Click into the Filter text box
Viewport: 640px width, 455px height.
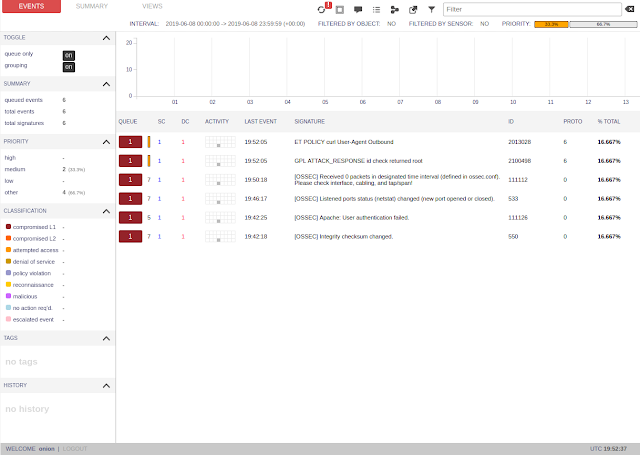click(x=532, y=9)
